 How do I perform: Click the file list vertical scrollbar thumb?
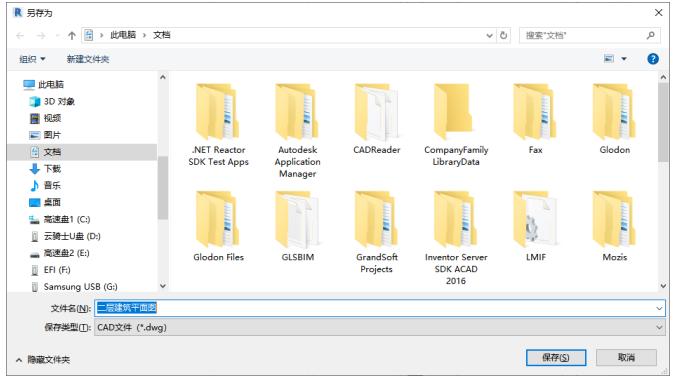(x=663, y=122)
